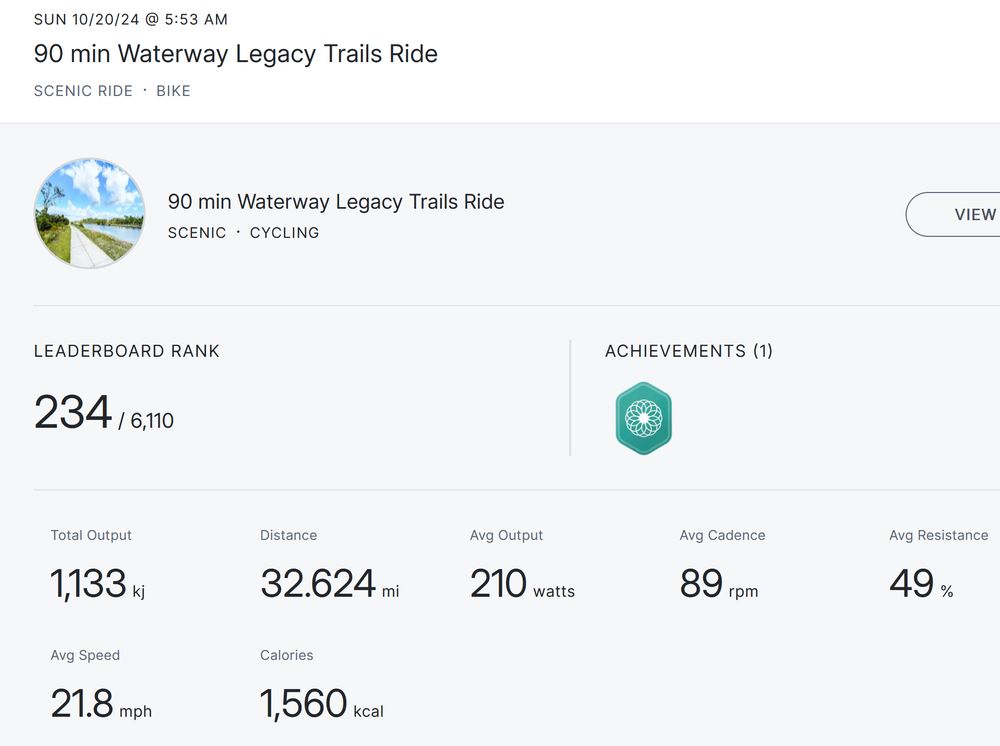Click the SCENIC tag under class title
This screenshot has width=1000, height=746.
[x=197, y=233]
